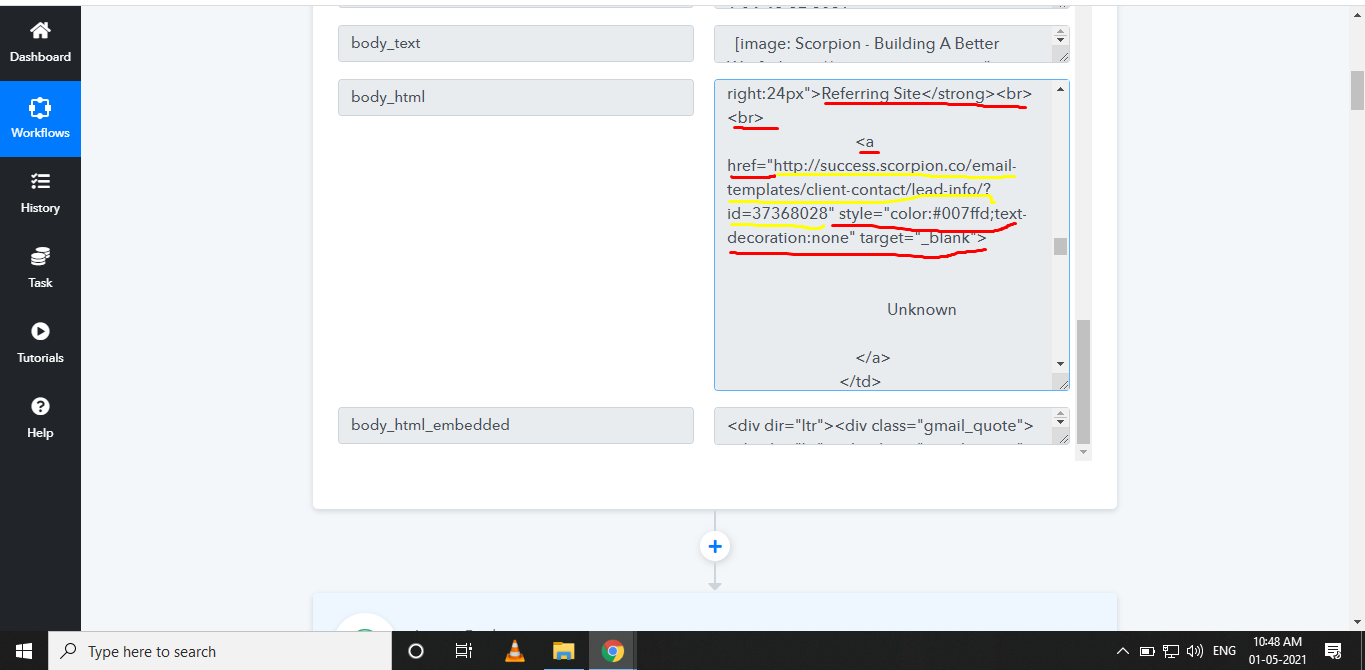Open the Help question mark icon
Screen dimensions: 1365x670
pyautogui.click(x=40, y=407)
